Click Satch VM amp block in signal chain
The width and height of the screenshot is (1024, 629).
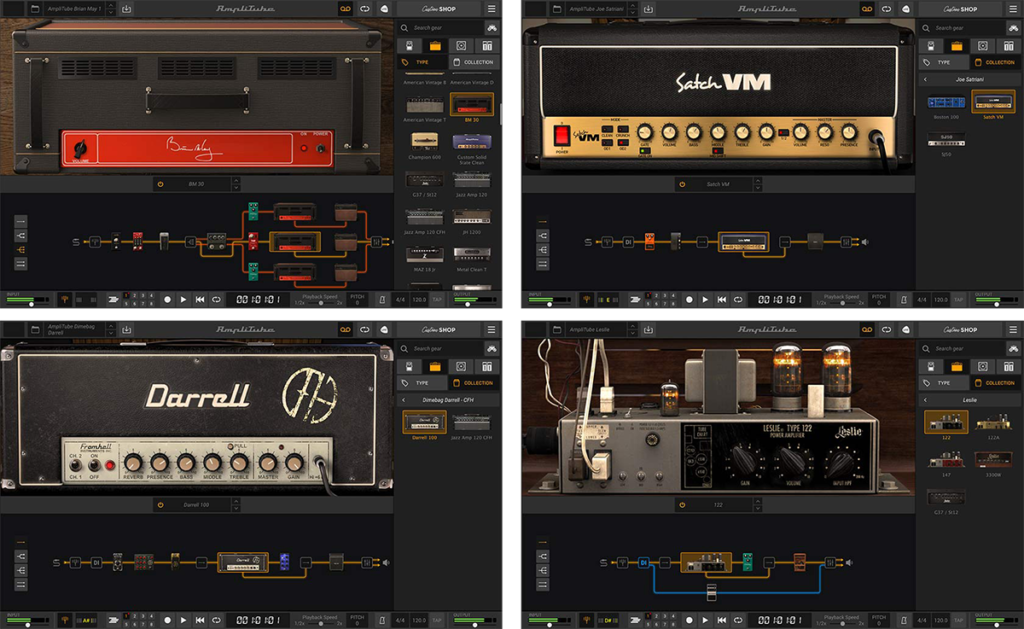[x=743, y=242]
